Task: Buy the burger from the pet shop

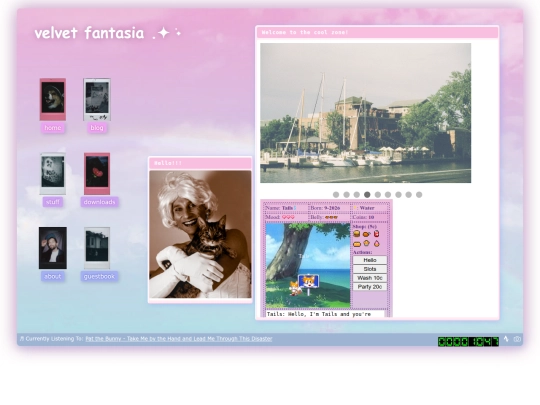Action: click(357, 234)
